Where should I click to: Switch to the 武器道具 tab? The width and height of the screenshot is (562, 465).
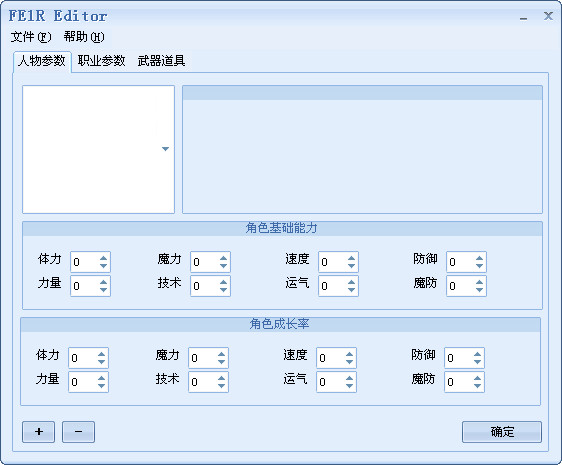[161, 61]
